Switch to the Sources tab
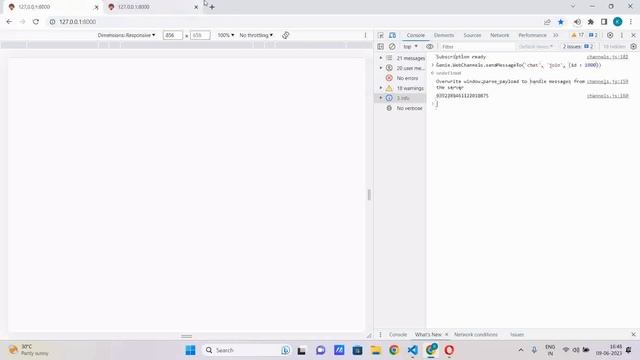This screenshot has height=360, width=640. click(x=472, y=35)
